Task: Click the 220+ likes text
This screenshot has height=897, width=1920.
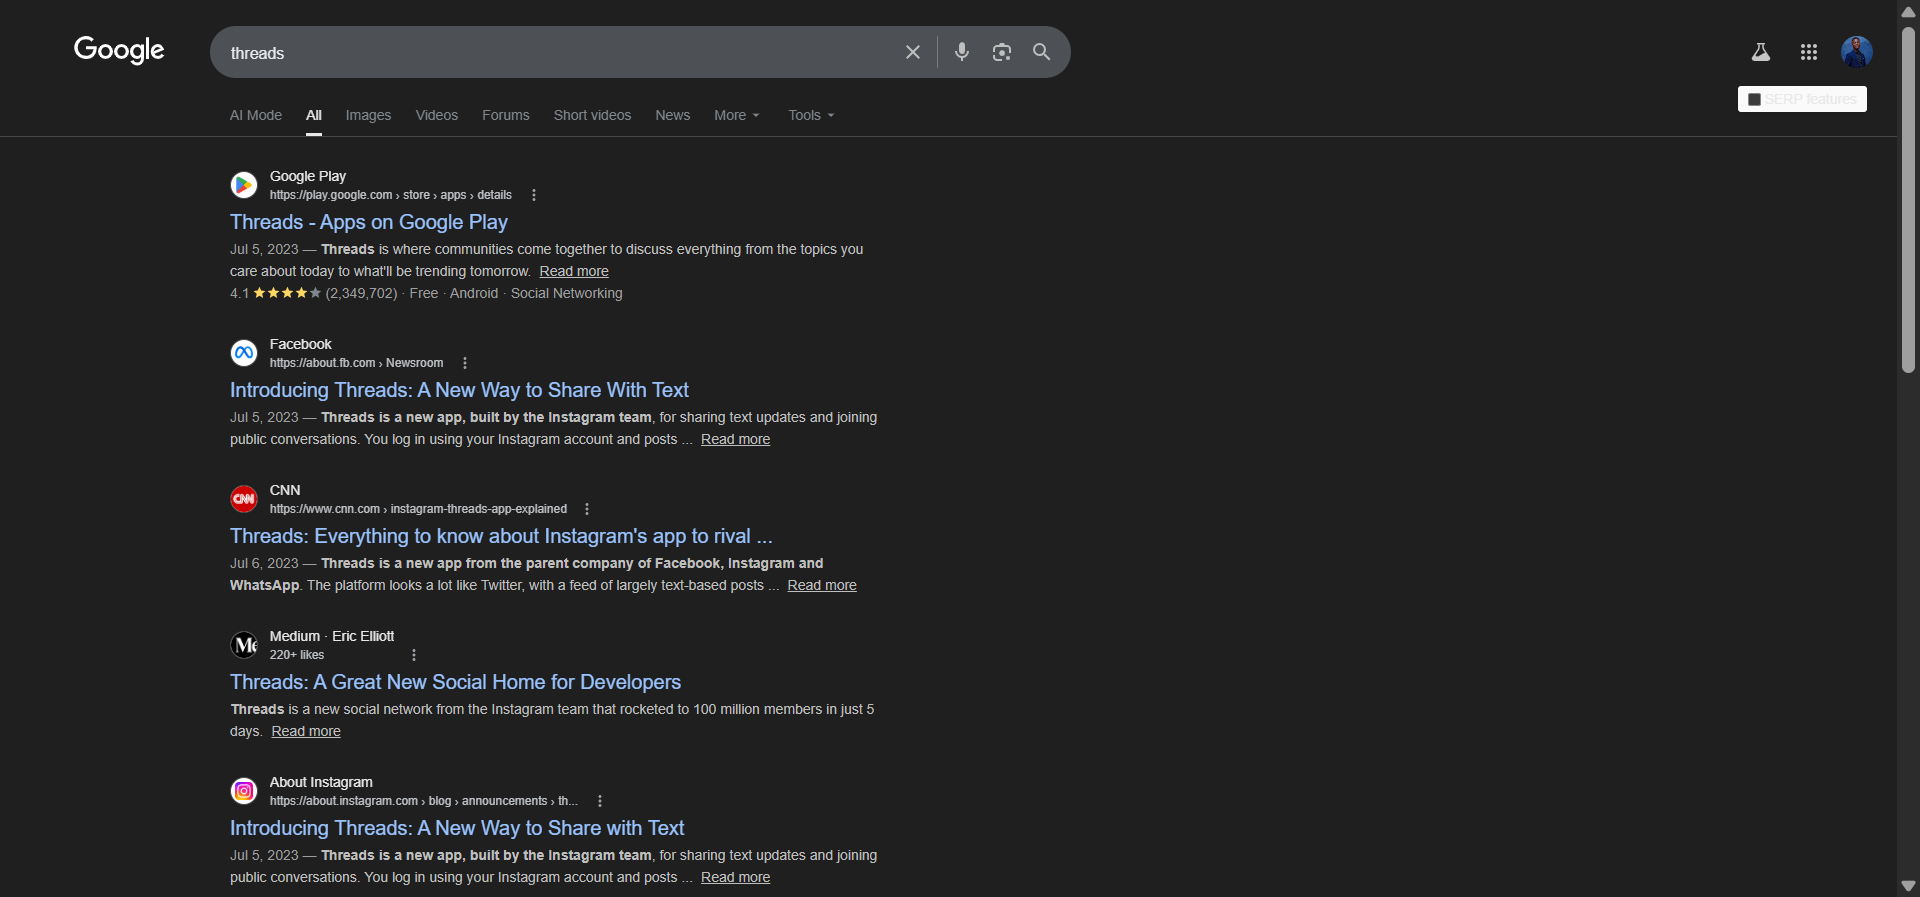Action: [297, 655]
